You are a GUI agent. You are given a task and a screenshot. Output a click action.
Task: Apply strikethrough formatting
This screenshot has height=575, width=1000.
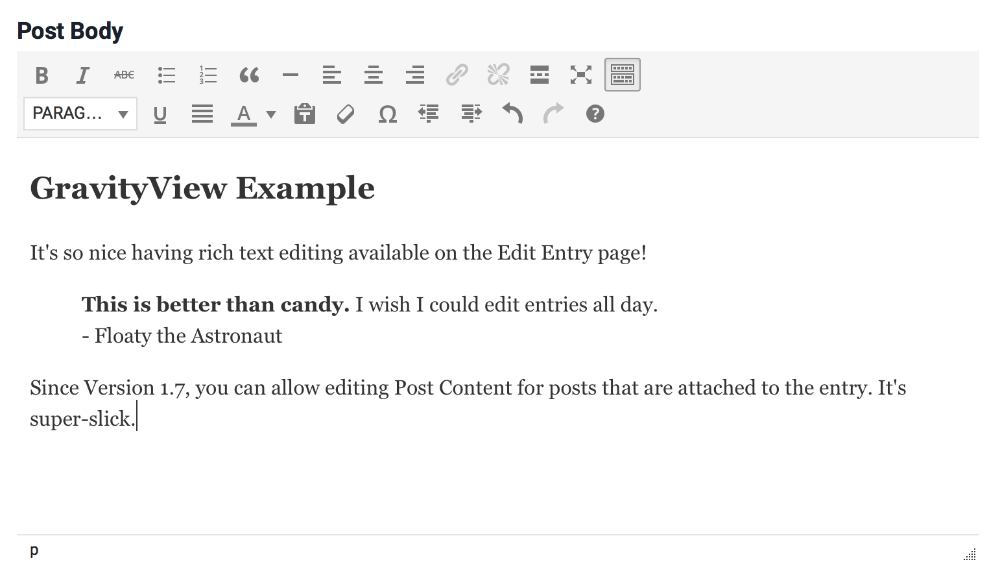124,75
